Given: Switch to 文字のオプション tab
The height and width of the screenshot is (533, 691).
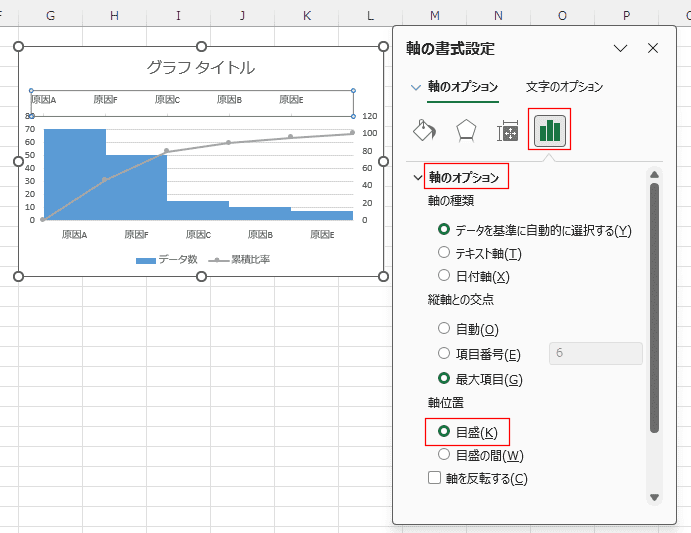Looking at the screenshot, I should click(564, 86).
